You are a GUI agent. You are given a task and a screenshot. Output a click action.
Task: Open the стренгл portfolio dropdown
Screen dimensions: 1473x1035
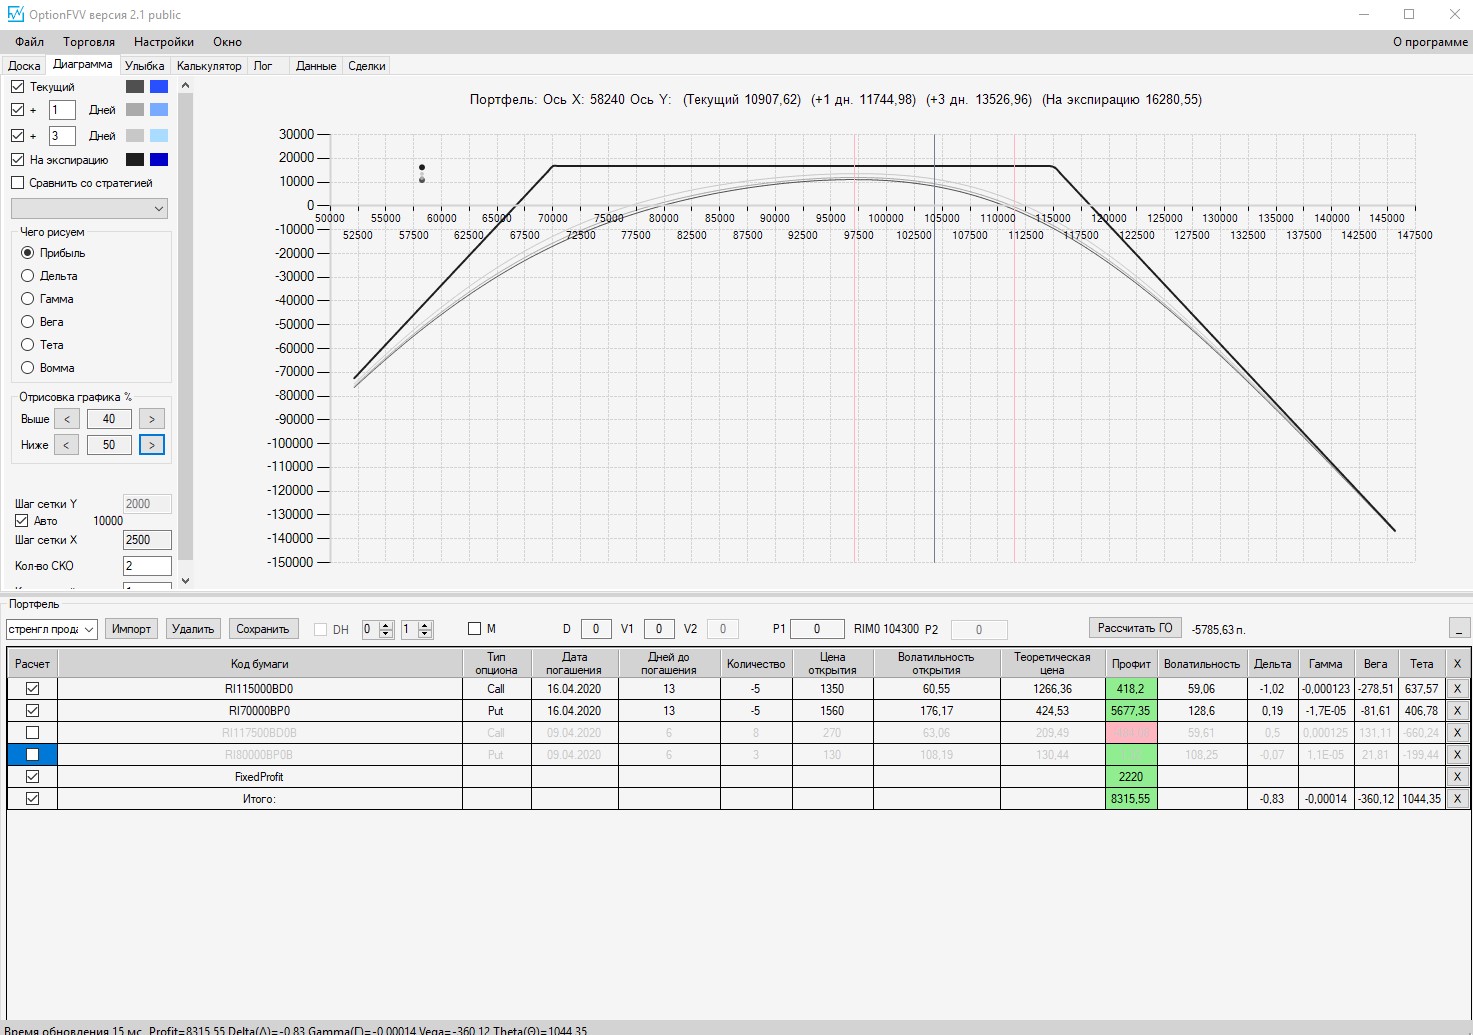[x=51, y=629]
